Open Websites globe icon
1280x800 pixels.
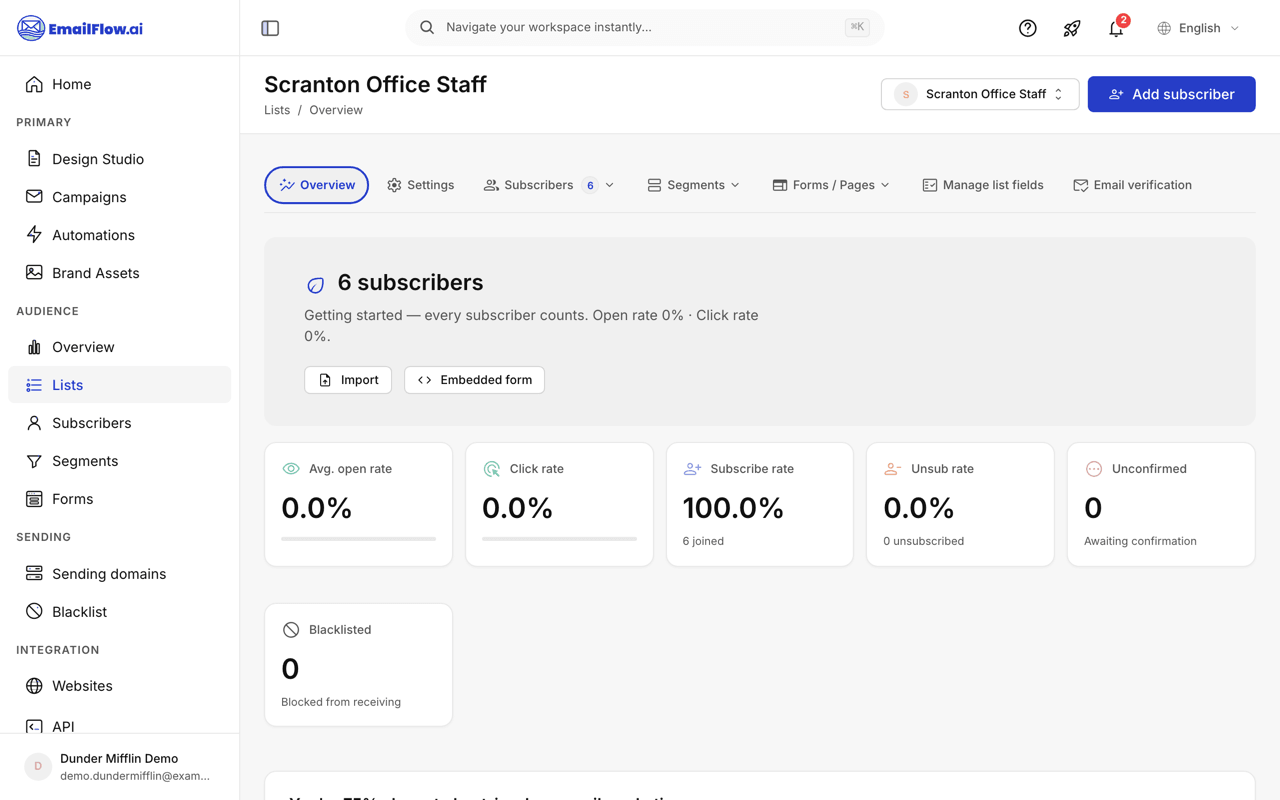coord(34,686)
